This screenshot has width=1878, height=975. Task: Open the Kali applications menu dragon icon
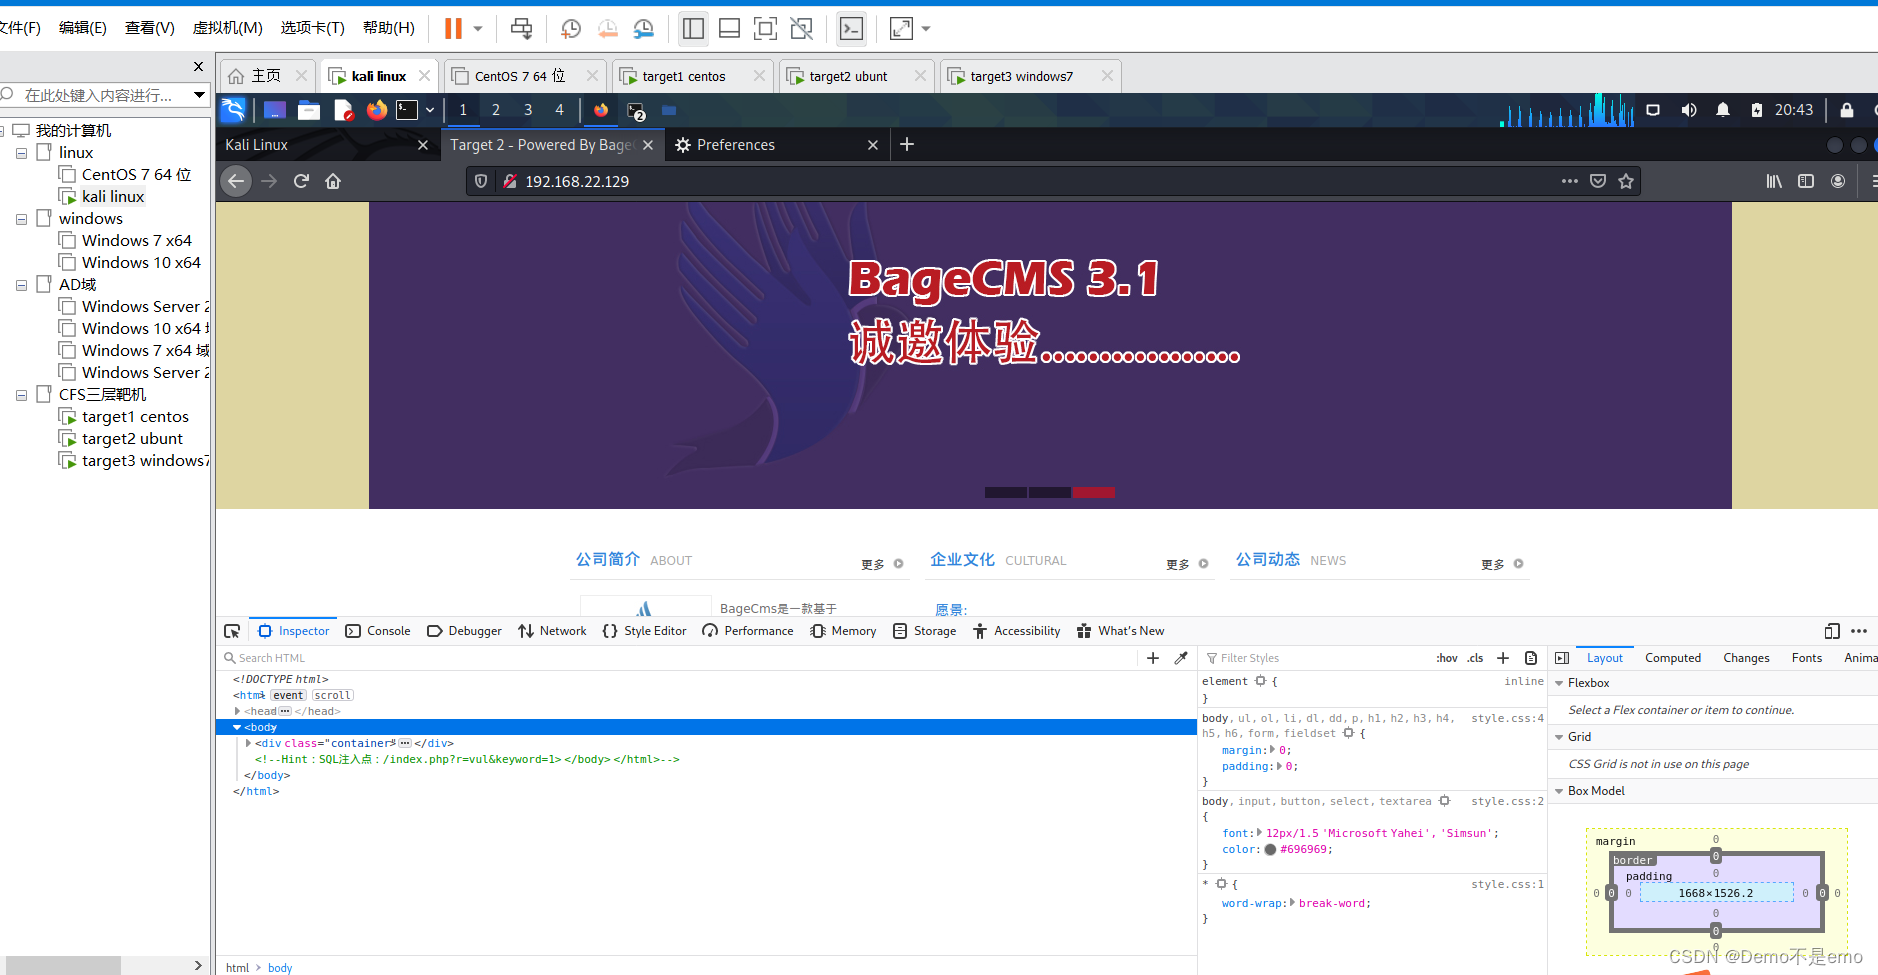(x=233, y=110)
